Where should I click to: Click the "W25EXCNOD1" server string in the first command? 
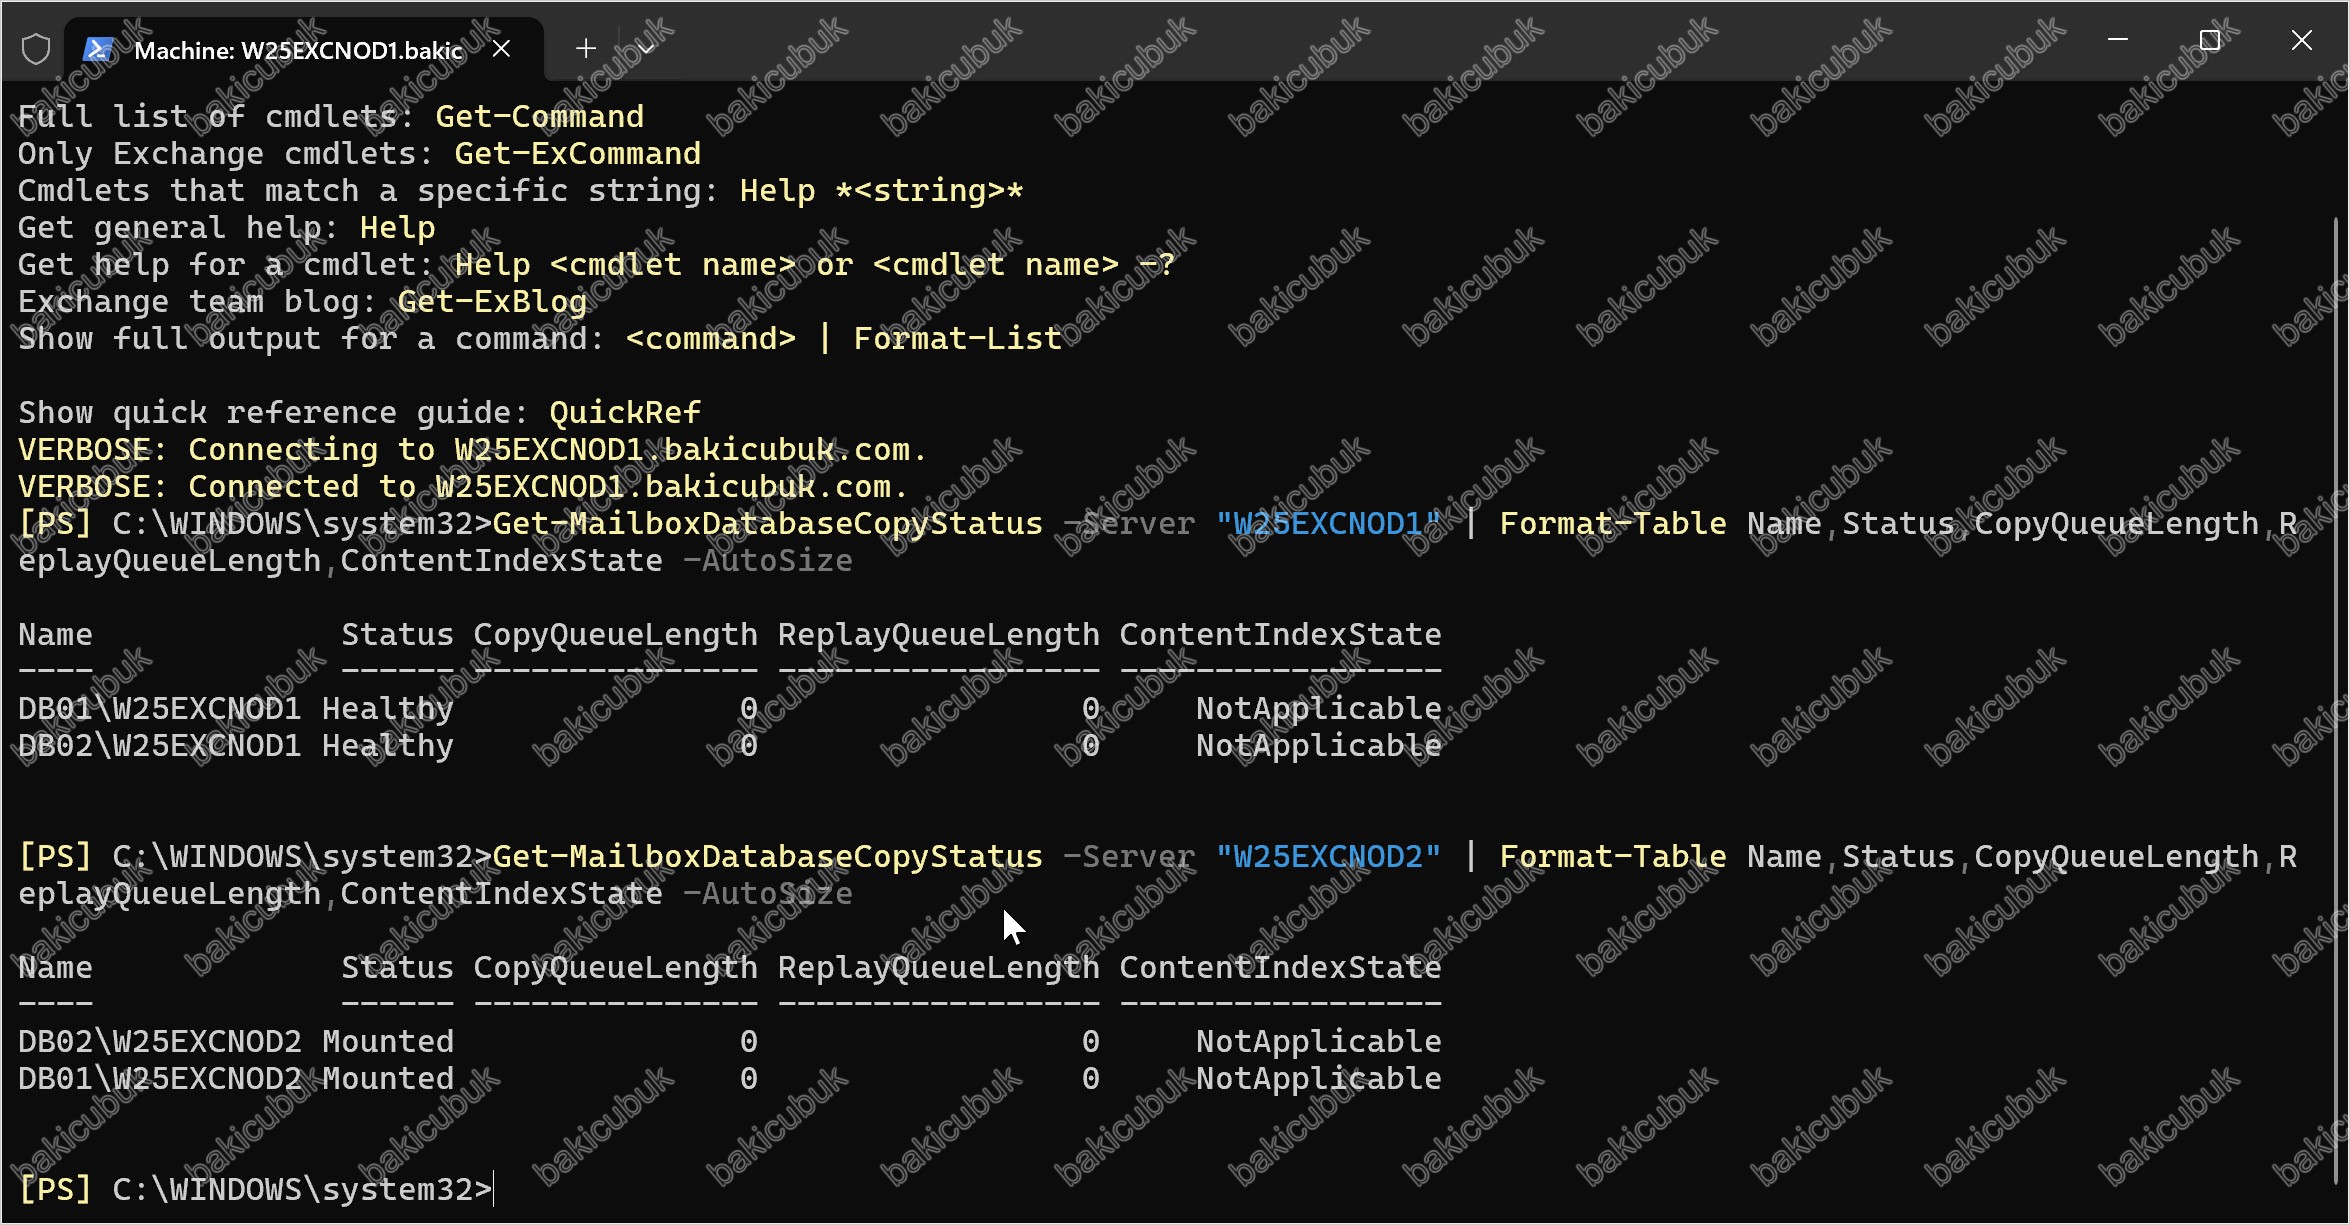click(x=1327, y=523)
